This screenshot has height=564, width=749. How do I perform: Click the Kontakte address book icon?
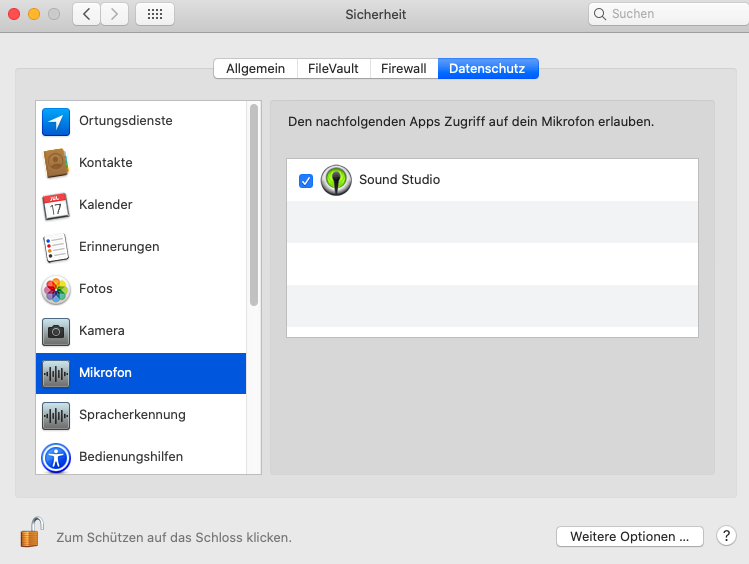(56, 163)
